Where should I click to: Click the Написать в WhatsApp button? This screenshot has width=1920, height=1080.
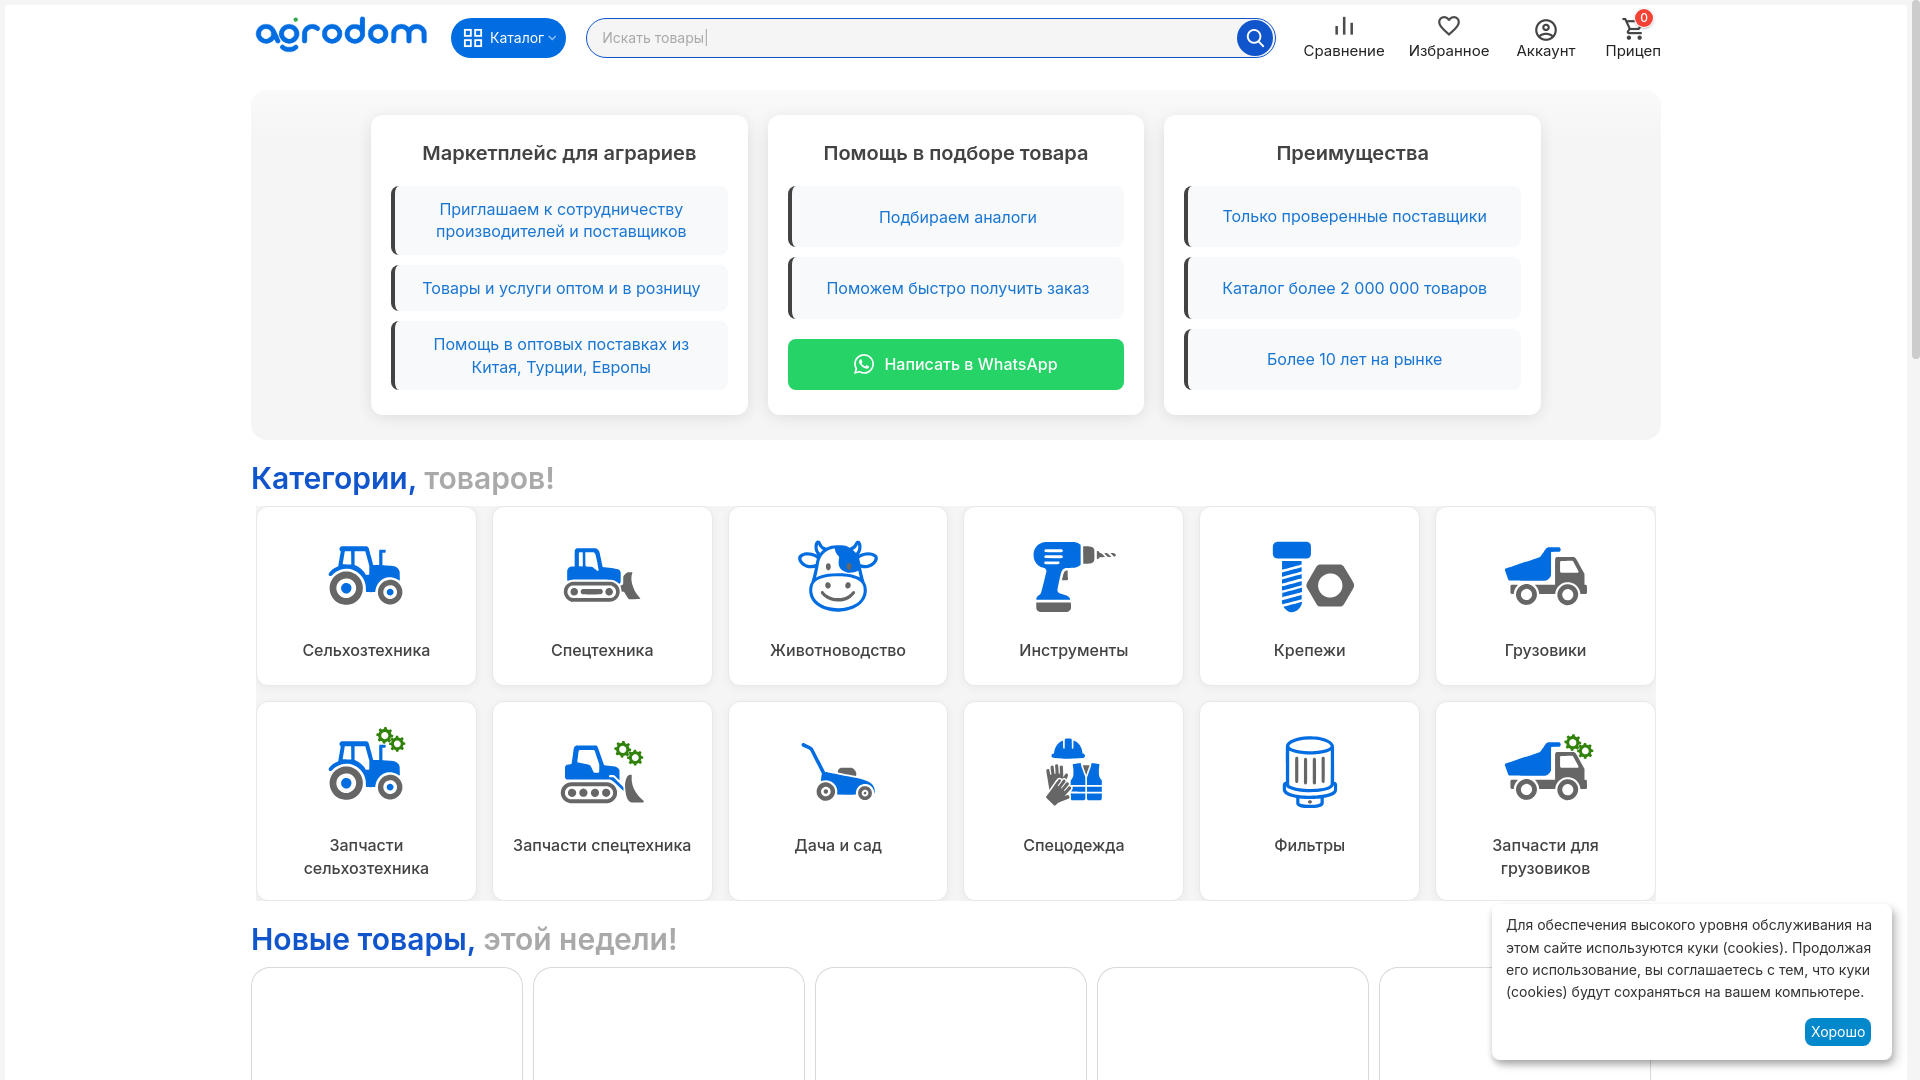point(956,364)
